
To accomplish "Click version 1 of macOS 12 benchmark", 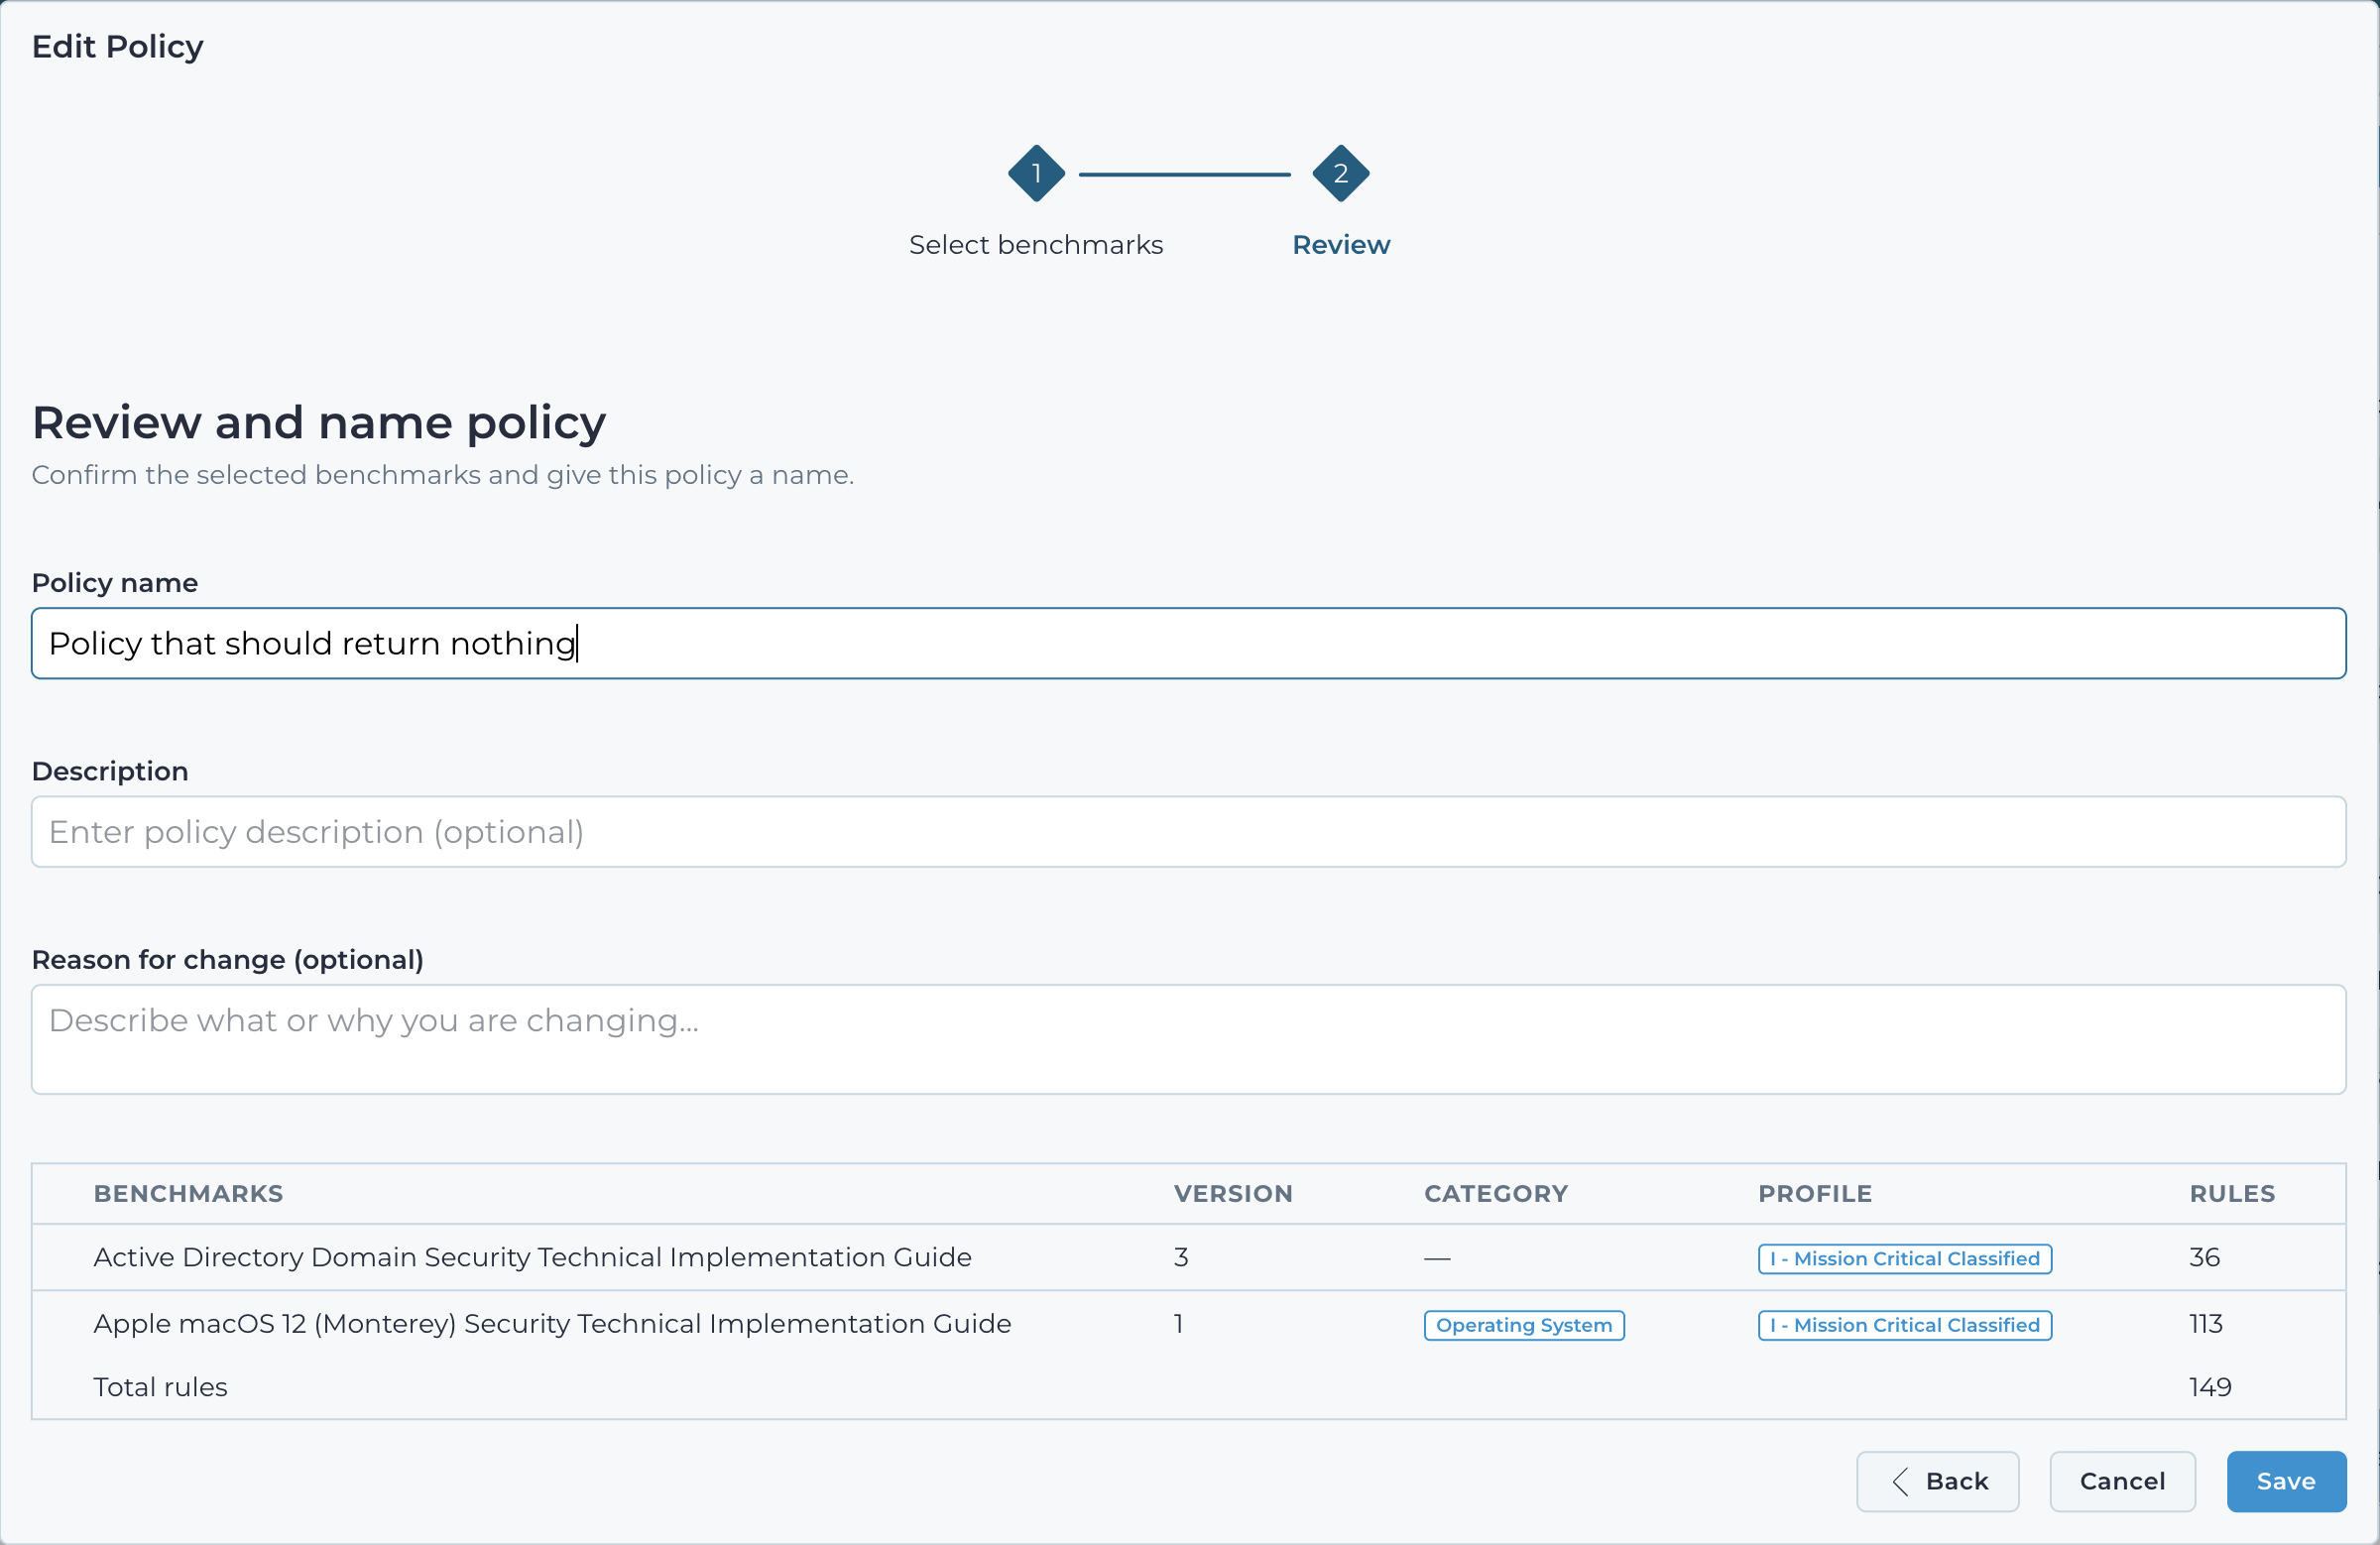I will 1179,1323.
